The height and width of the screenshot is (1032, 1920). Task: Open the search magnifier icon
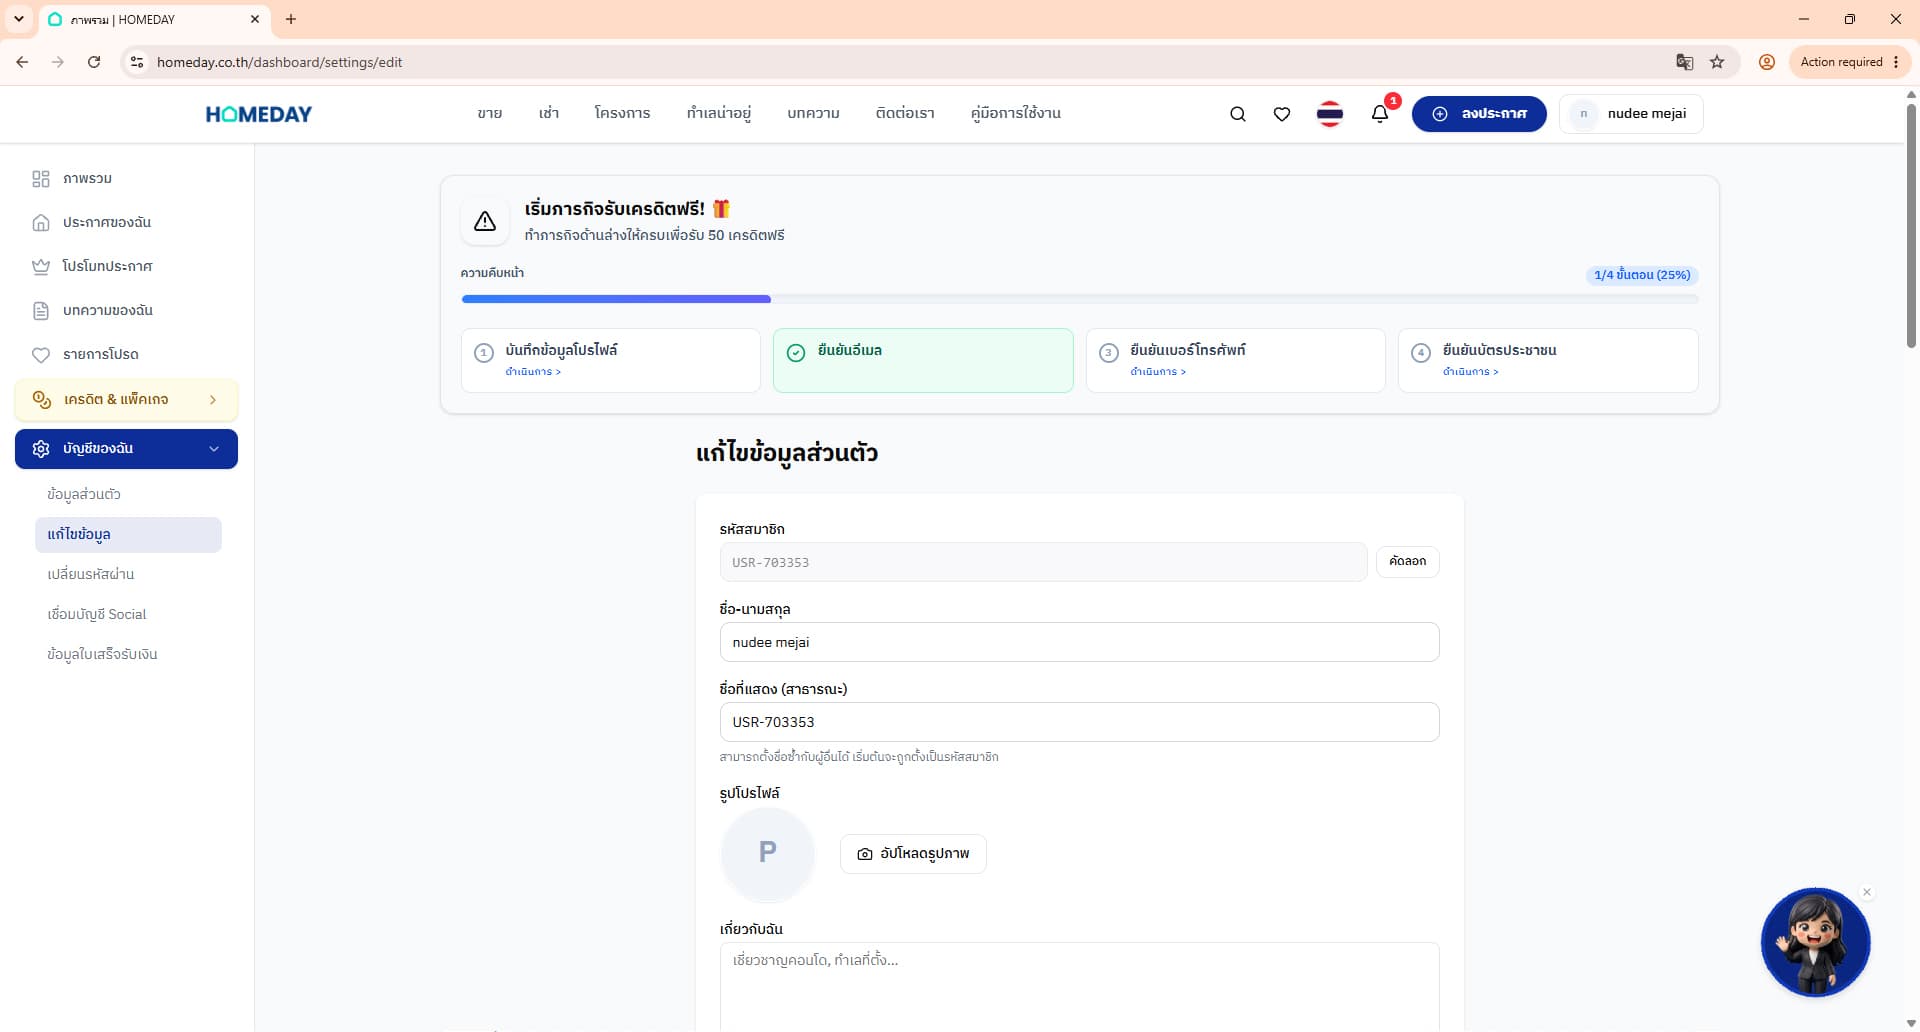pyautogui.click(x=1237, y=114)
